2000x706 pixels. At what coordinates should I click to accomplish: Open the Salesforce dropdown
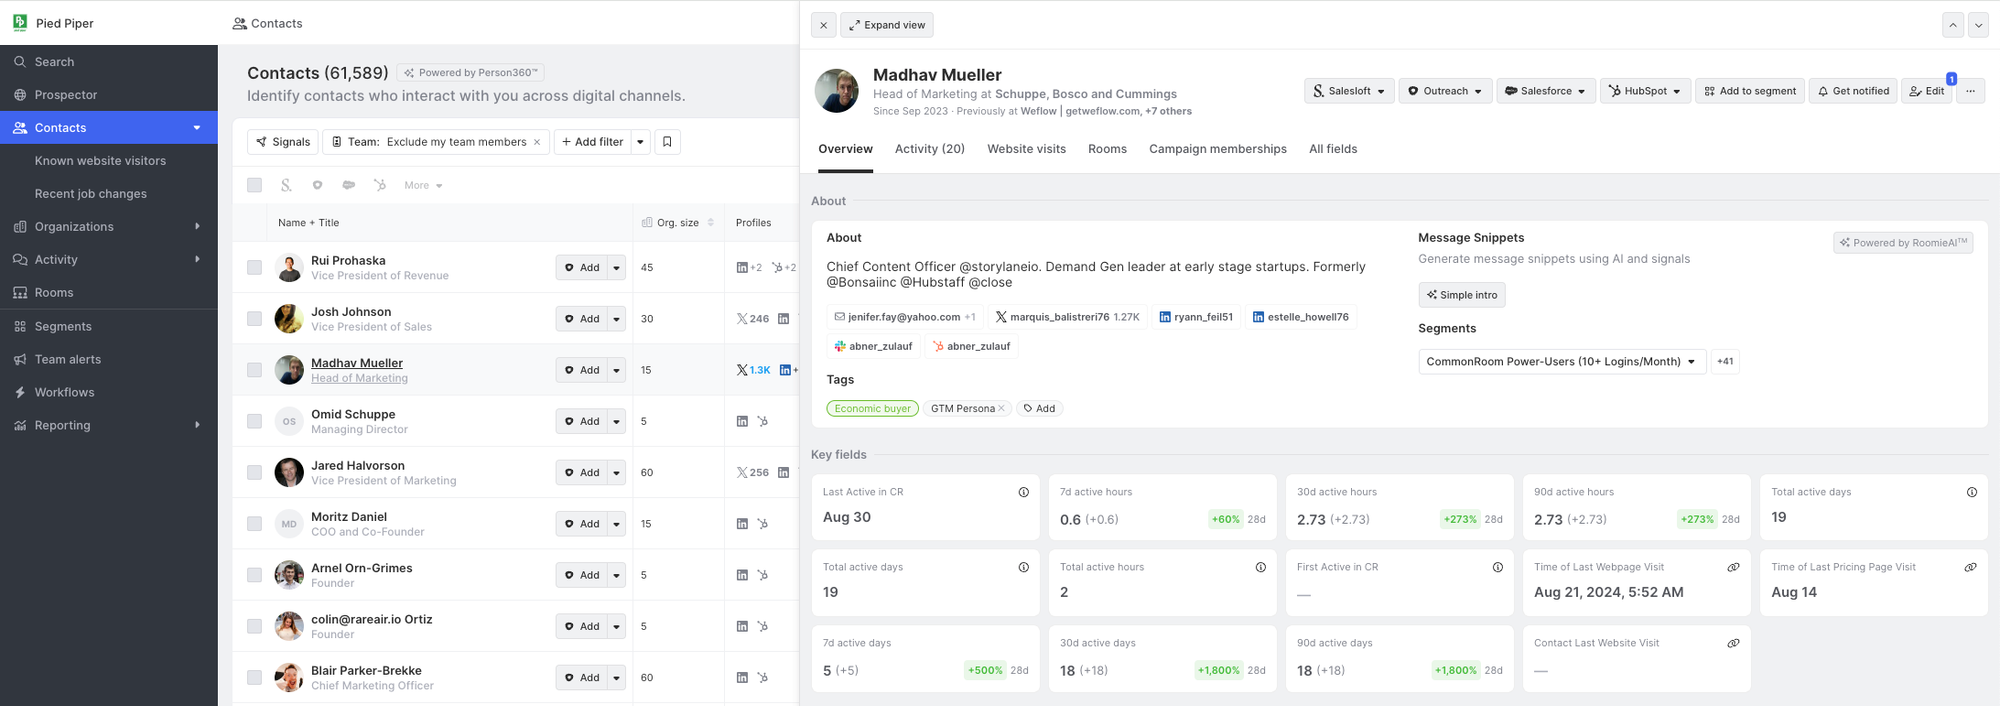tap(1545, 91)
